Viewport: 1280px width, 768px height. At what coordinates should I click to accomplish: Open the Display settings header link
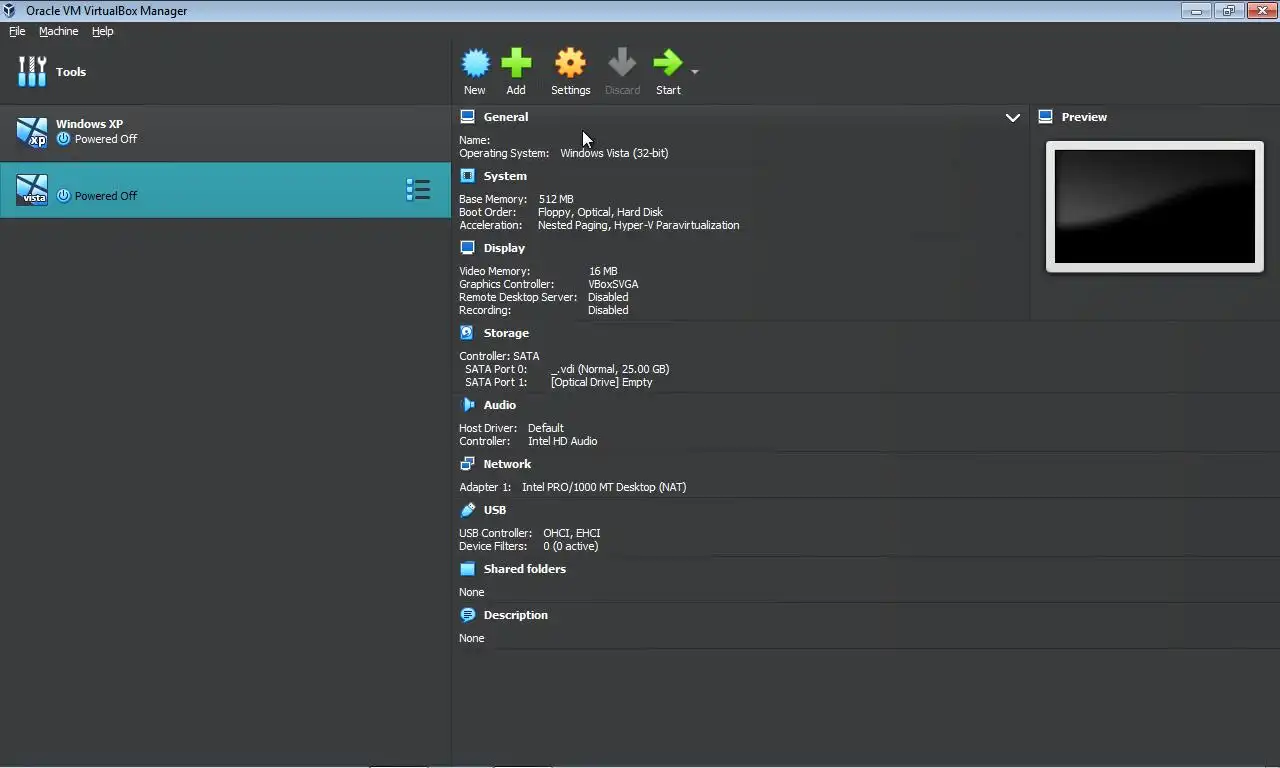(x=504, y=248)
